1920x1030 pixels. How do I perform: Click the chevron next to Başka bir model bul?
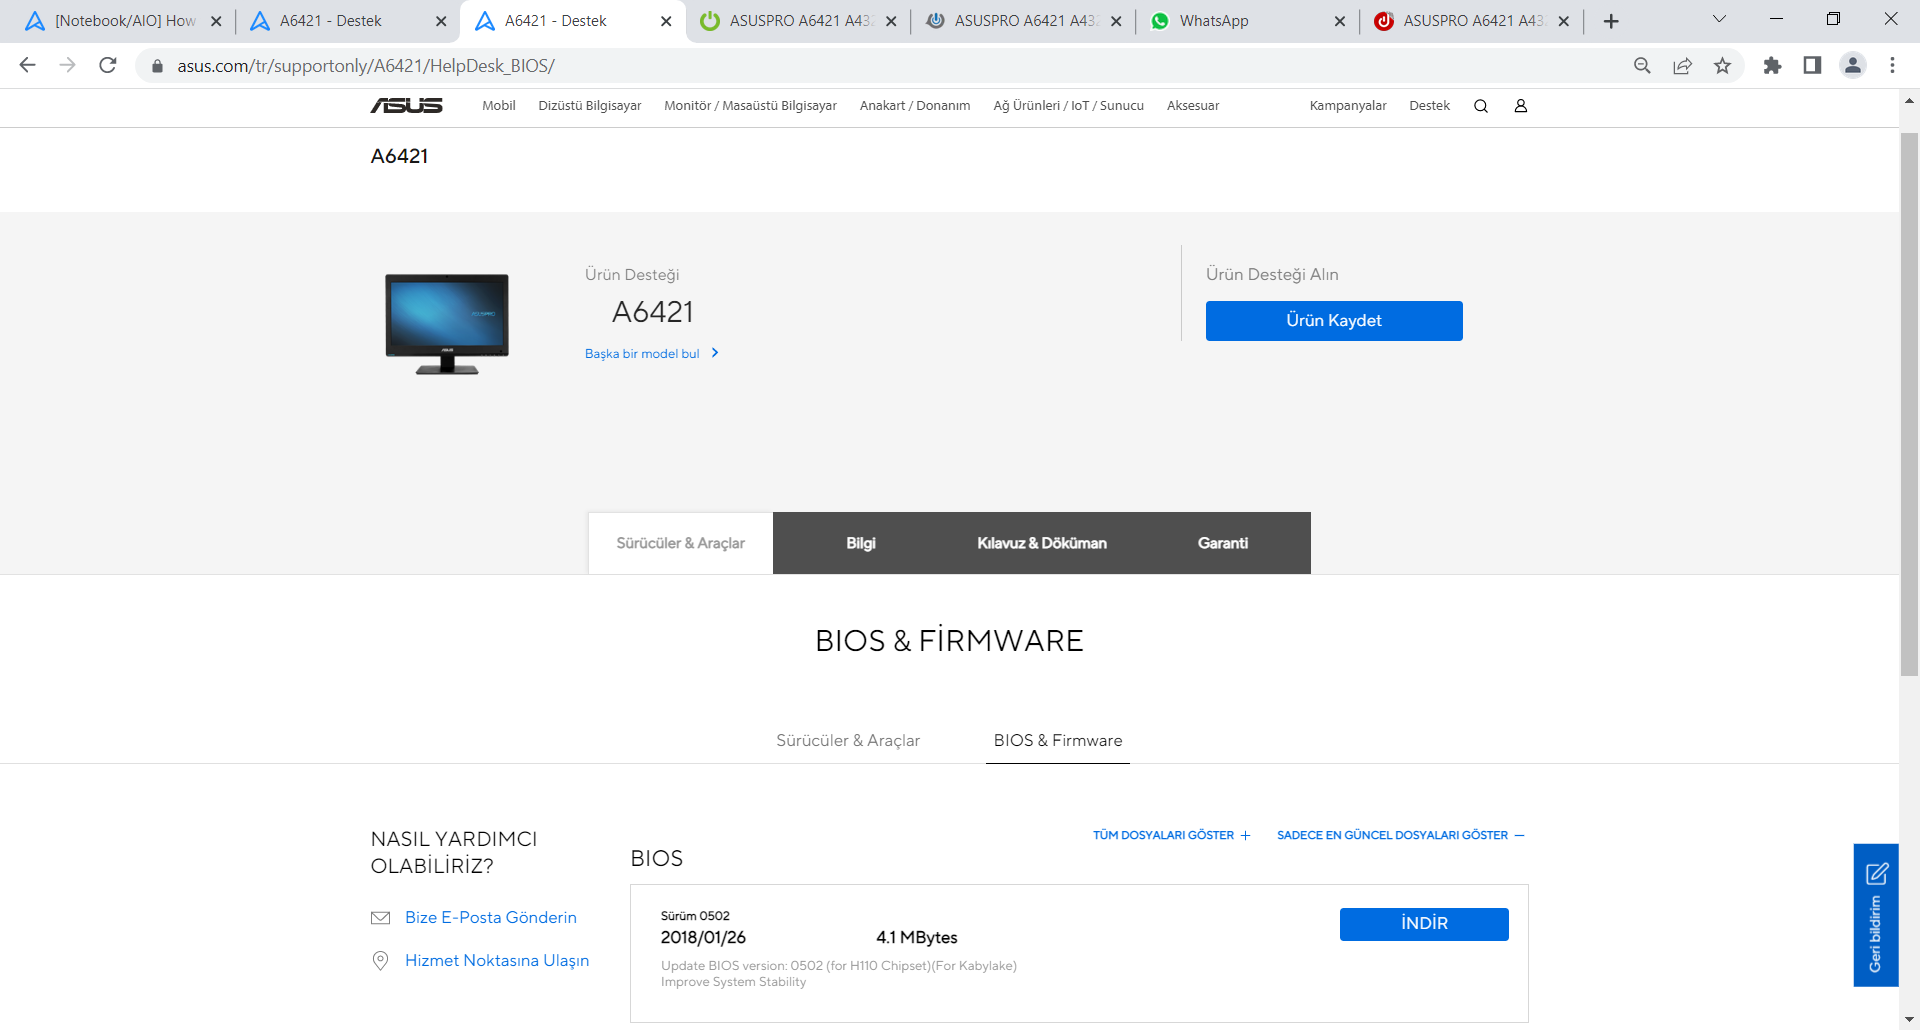(715, 353)
